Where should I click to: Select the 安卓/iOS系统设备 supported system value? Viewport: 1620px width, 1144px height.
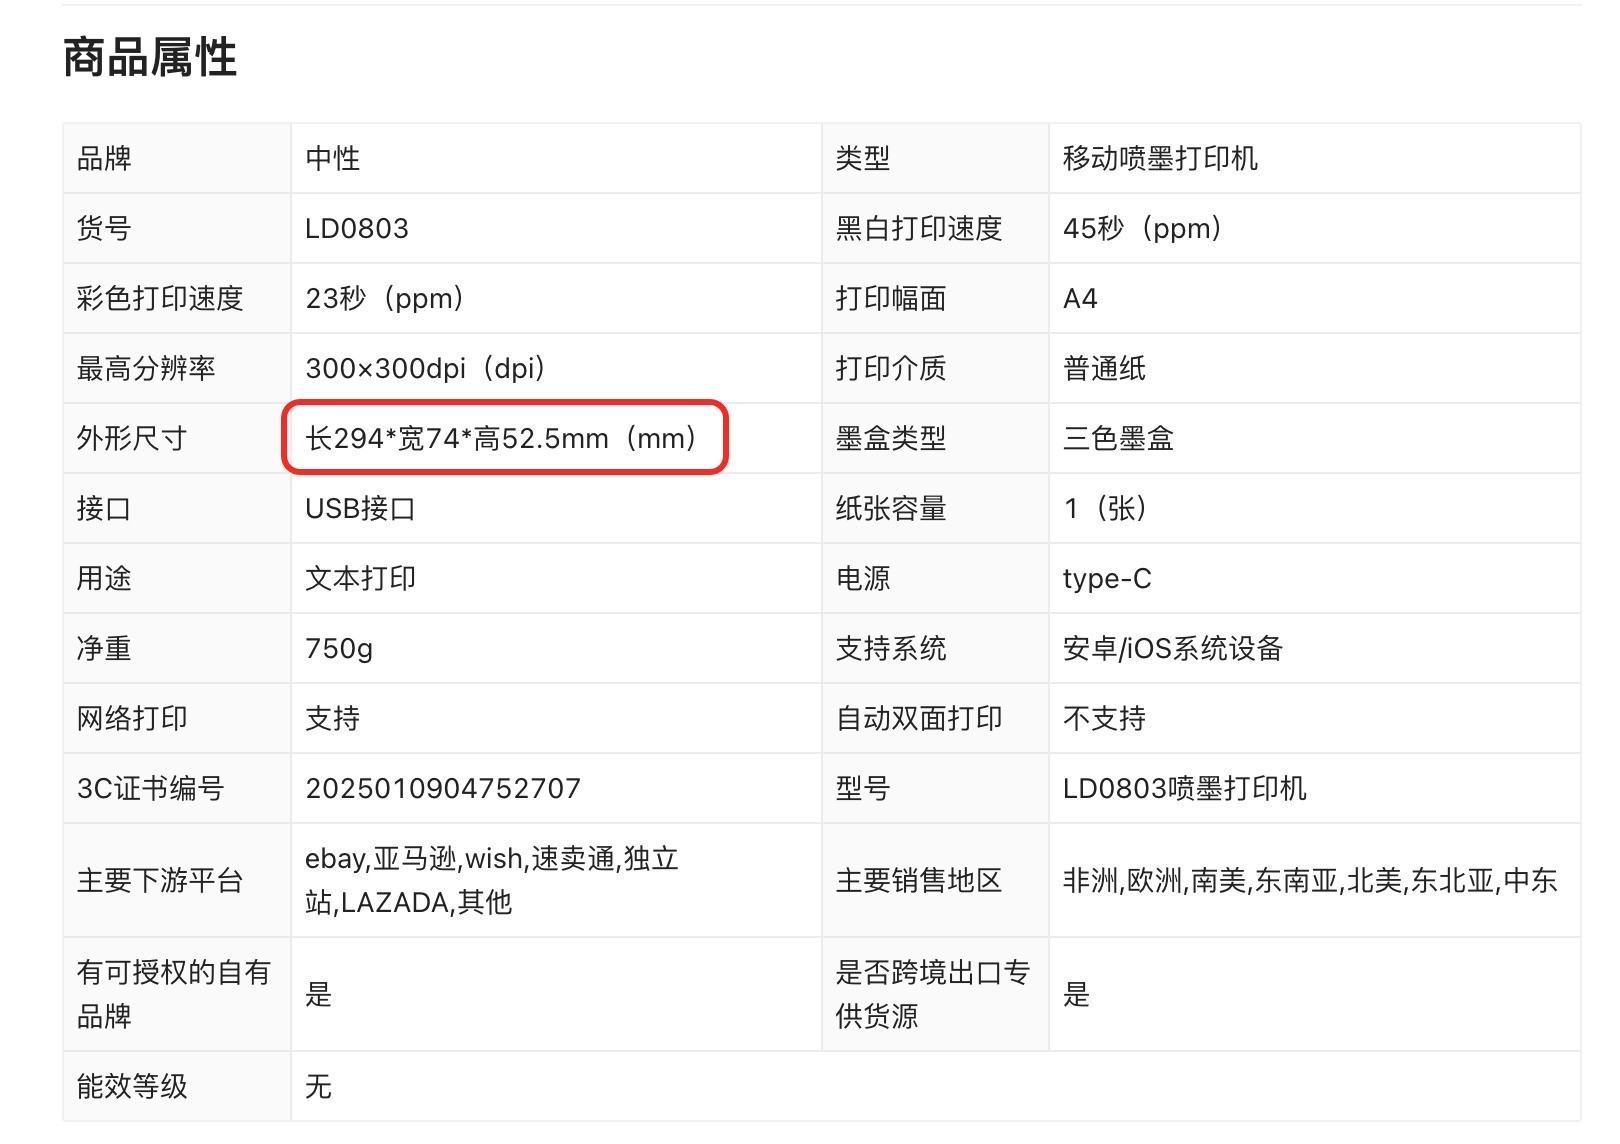1172,649
